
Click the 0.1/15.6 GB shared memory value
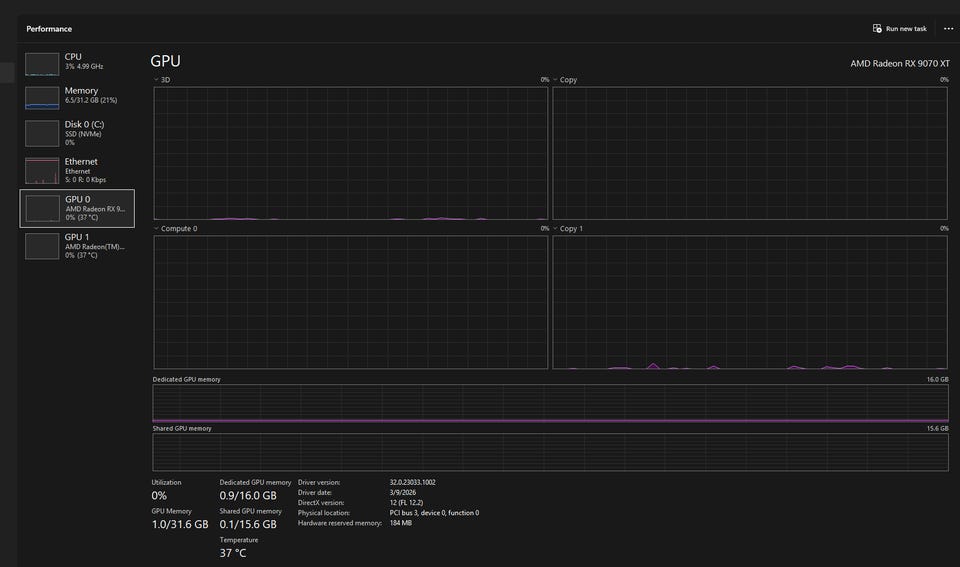248,524
